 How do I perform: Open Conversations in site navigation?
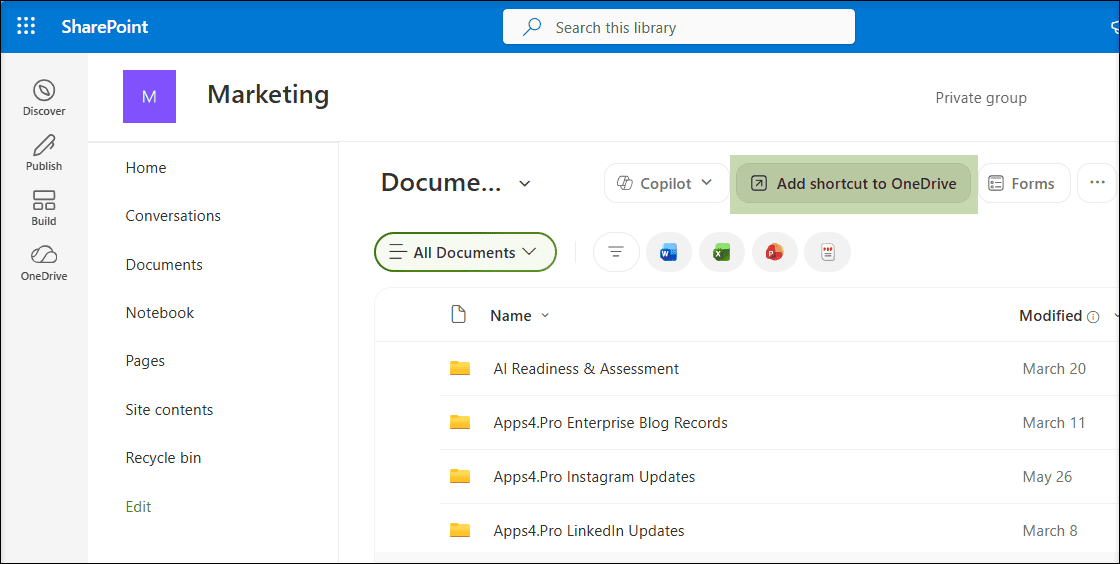(173, 216)
